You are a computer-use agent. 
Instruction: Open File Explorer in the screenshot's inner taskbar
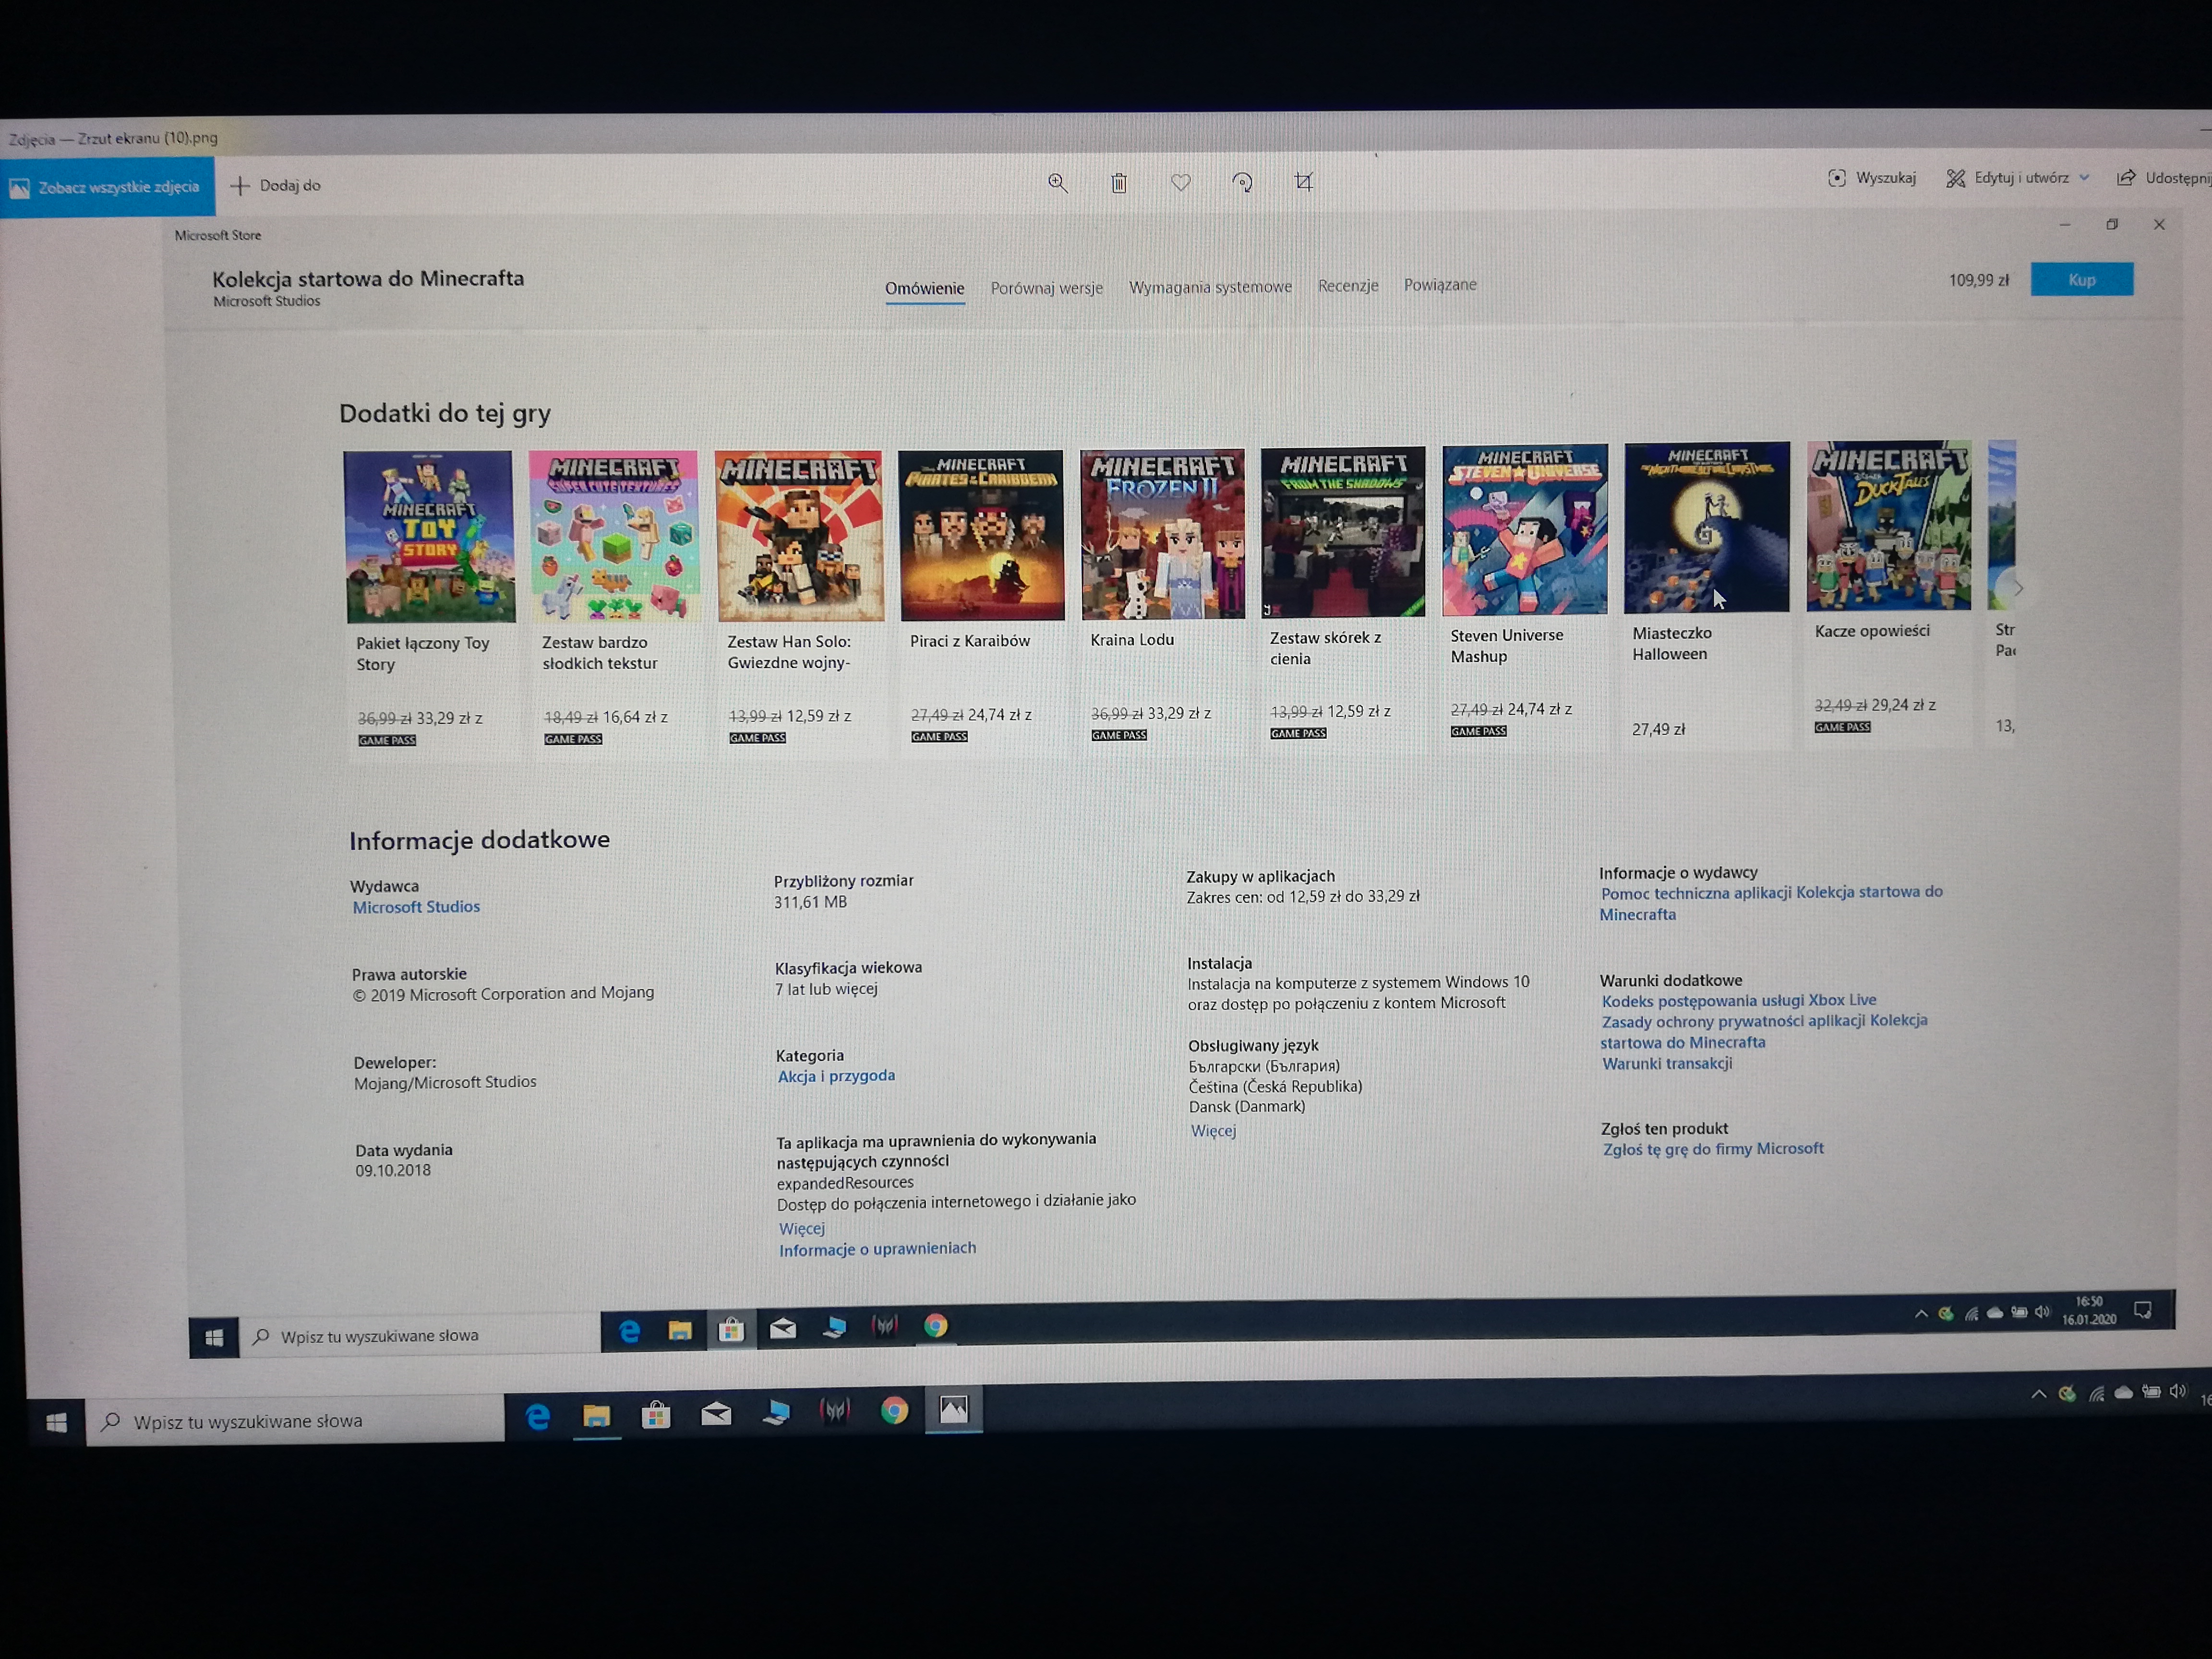(680, 1330)
